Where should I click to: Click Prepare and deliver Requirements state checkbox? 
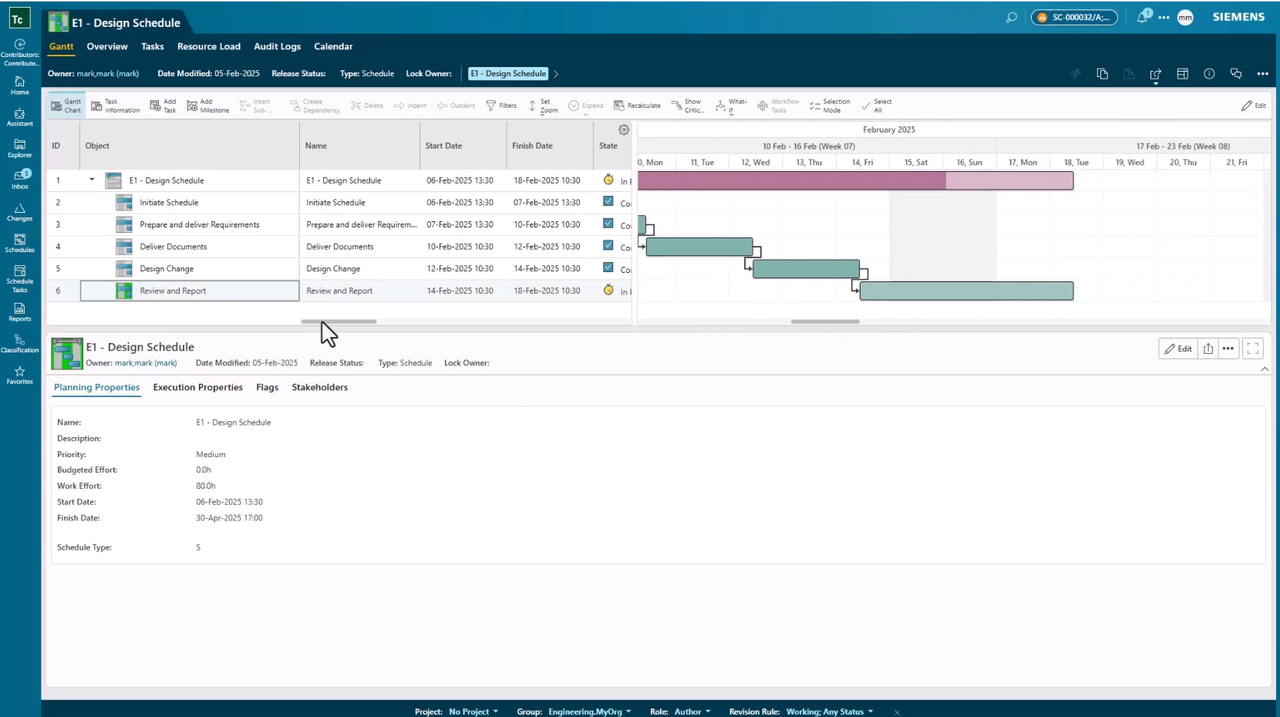tap(608, 224)
